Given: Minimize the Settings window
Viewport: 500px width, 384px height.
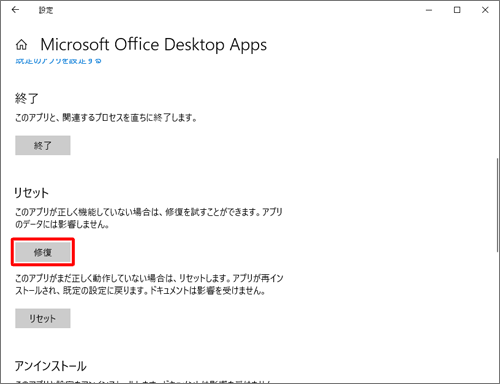Looking at the screenshot, I should 429,10.
